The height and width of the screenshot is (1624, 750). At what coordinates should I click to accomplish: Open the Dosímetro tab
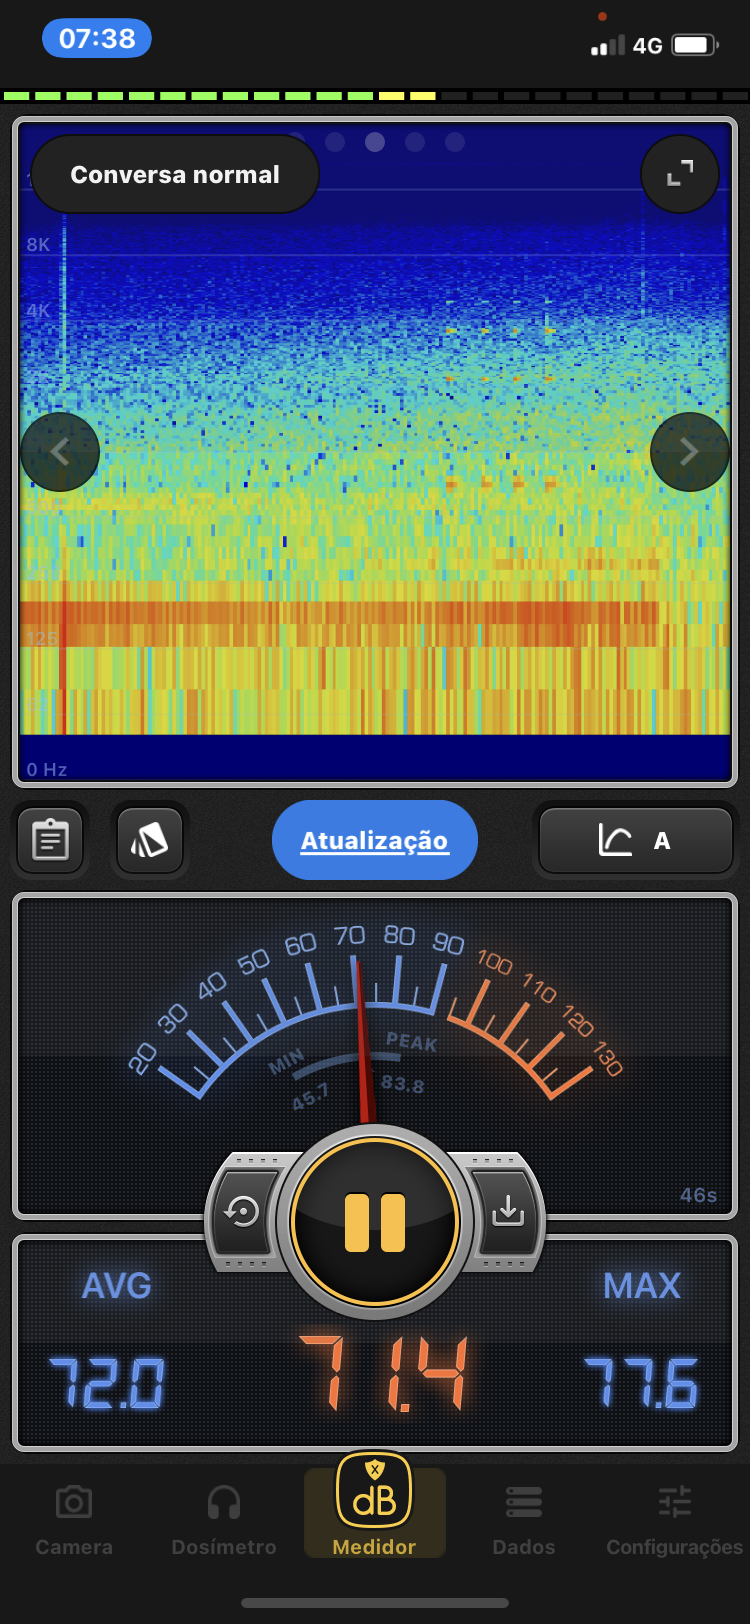point(224,1520)
